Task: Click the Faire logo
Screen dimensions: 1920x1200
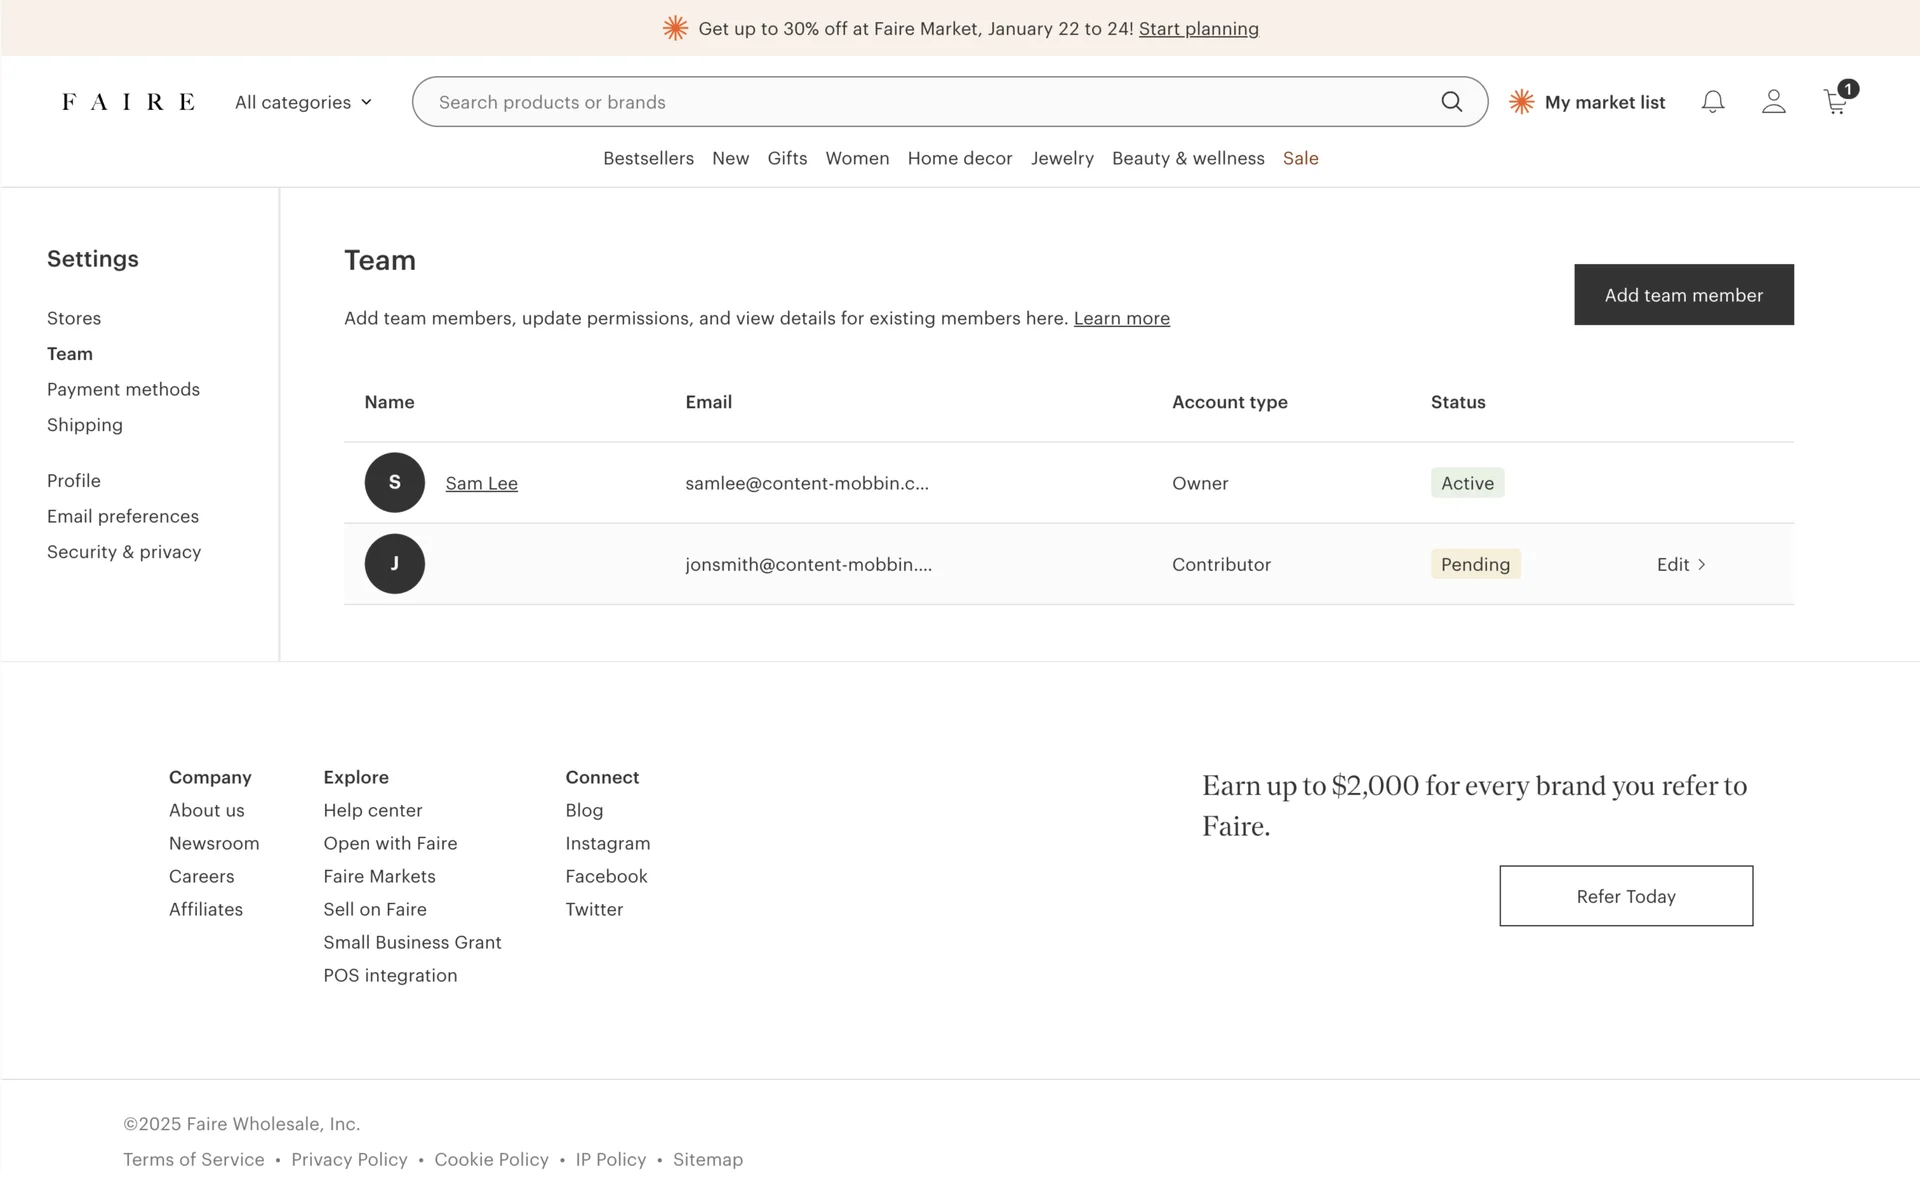Action: click(x=128, y=102)
